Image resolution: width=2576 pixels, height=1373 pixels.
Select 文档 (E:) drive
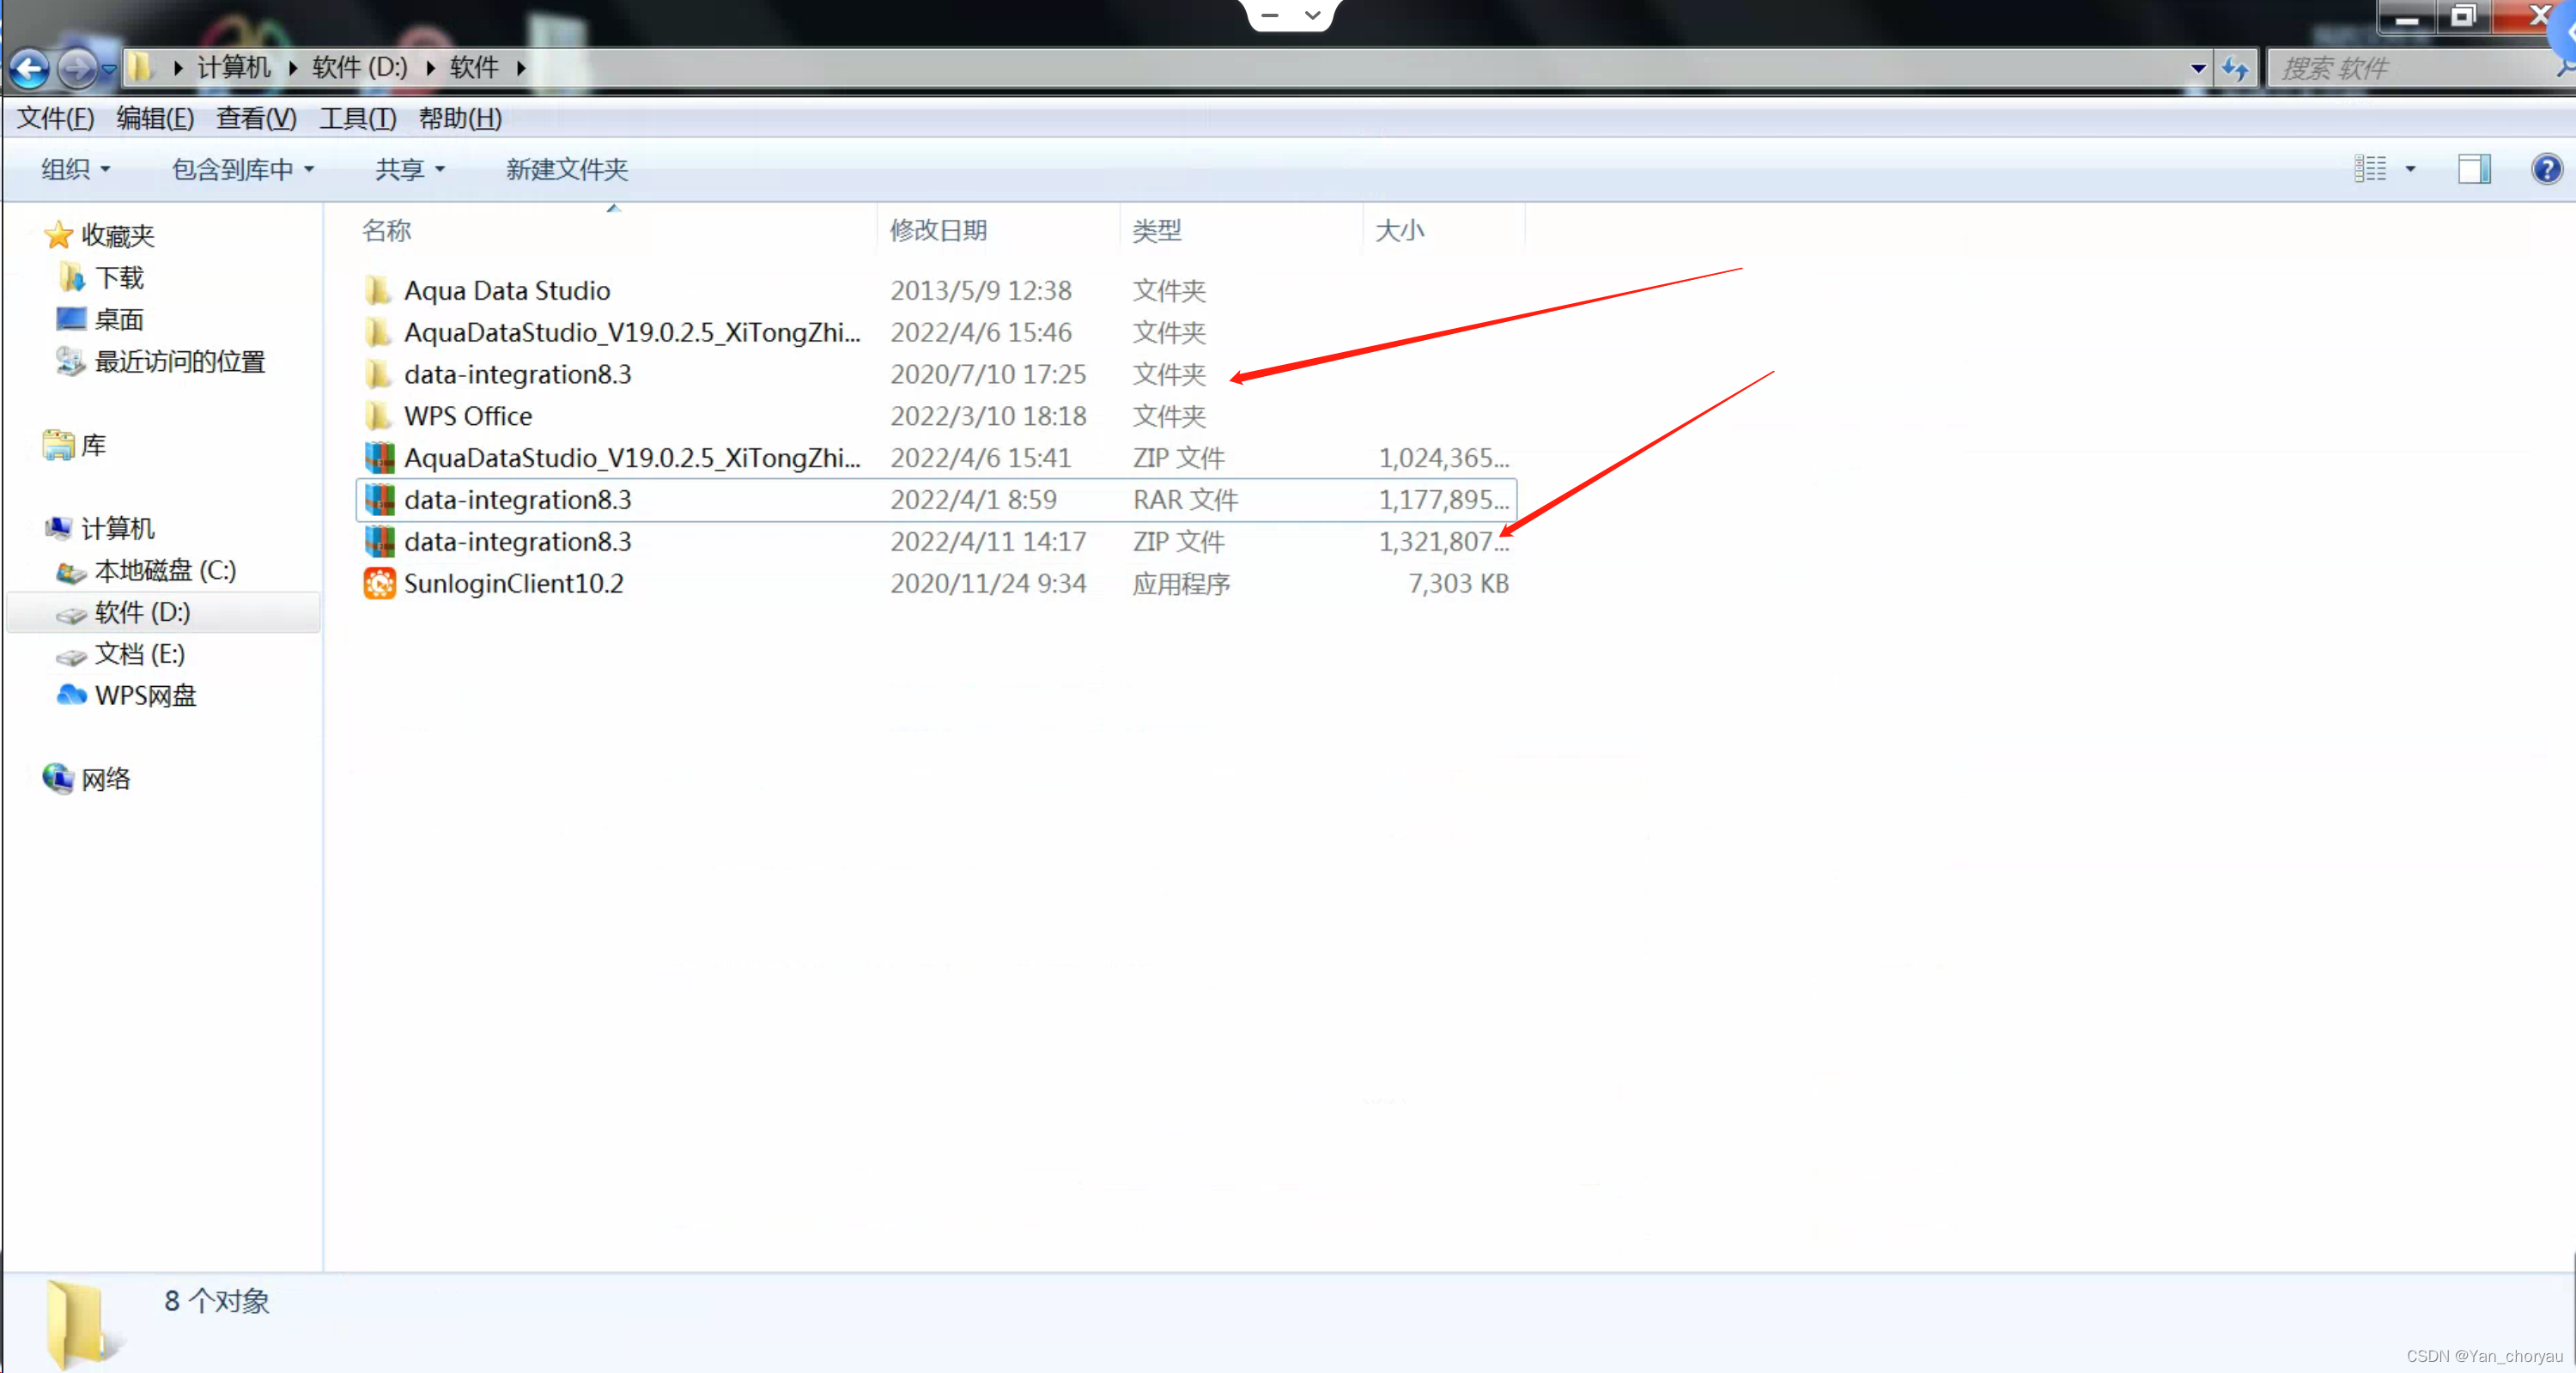click(139, 654)
